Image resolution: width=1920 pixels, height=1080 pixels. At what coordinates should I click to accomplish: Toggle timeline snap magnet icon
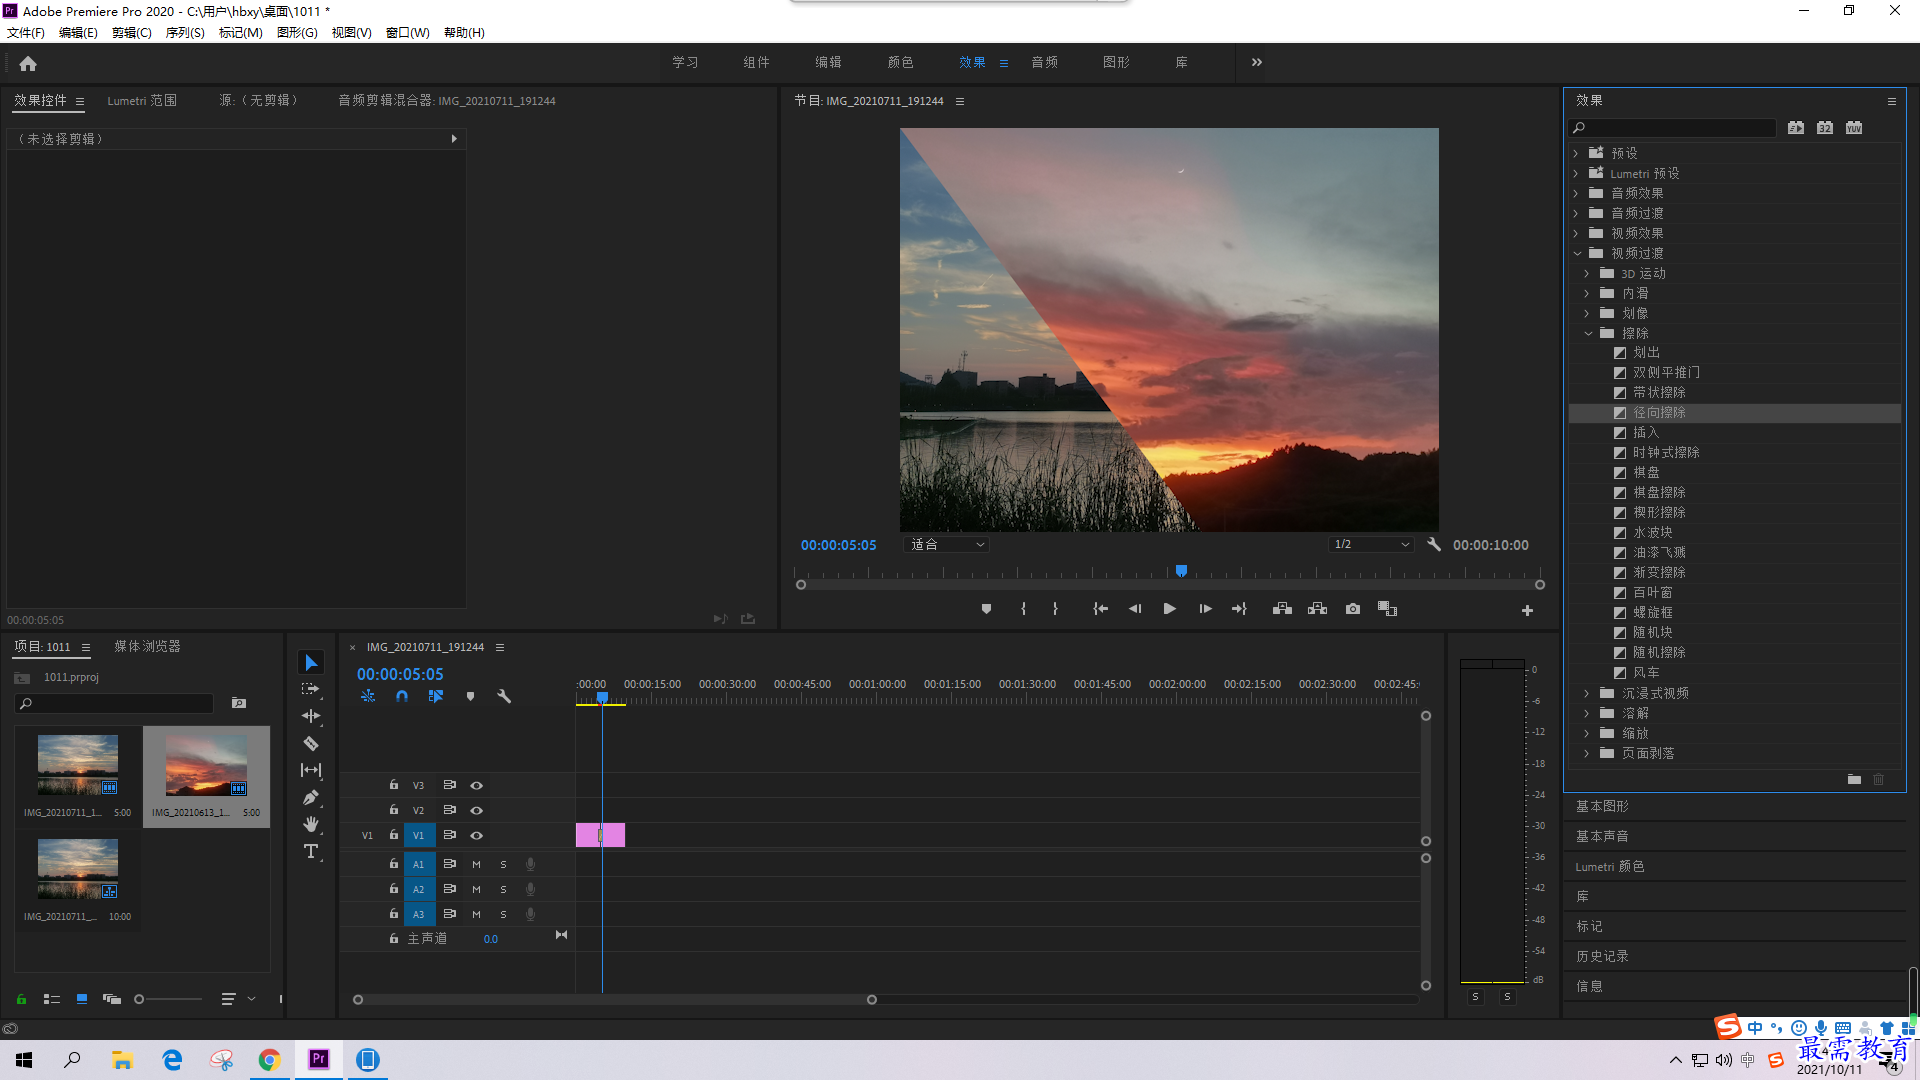pos(402,696)
